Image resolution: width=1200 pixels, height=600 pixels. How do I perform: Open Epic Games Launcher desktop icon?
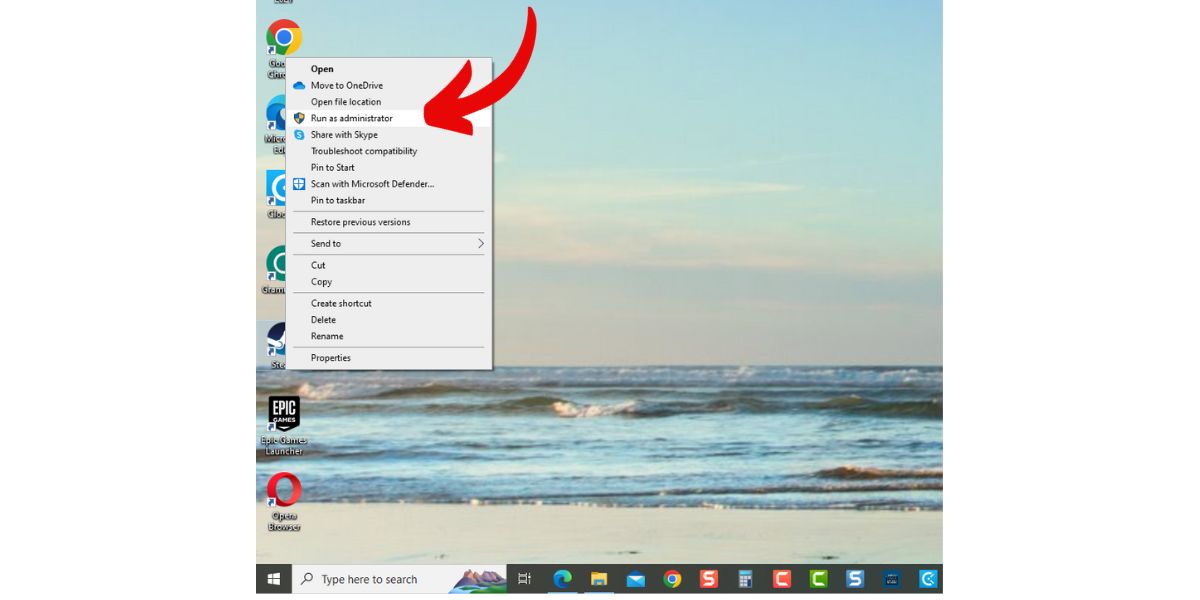(x=284, y=414)
